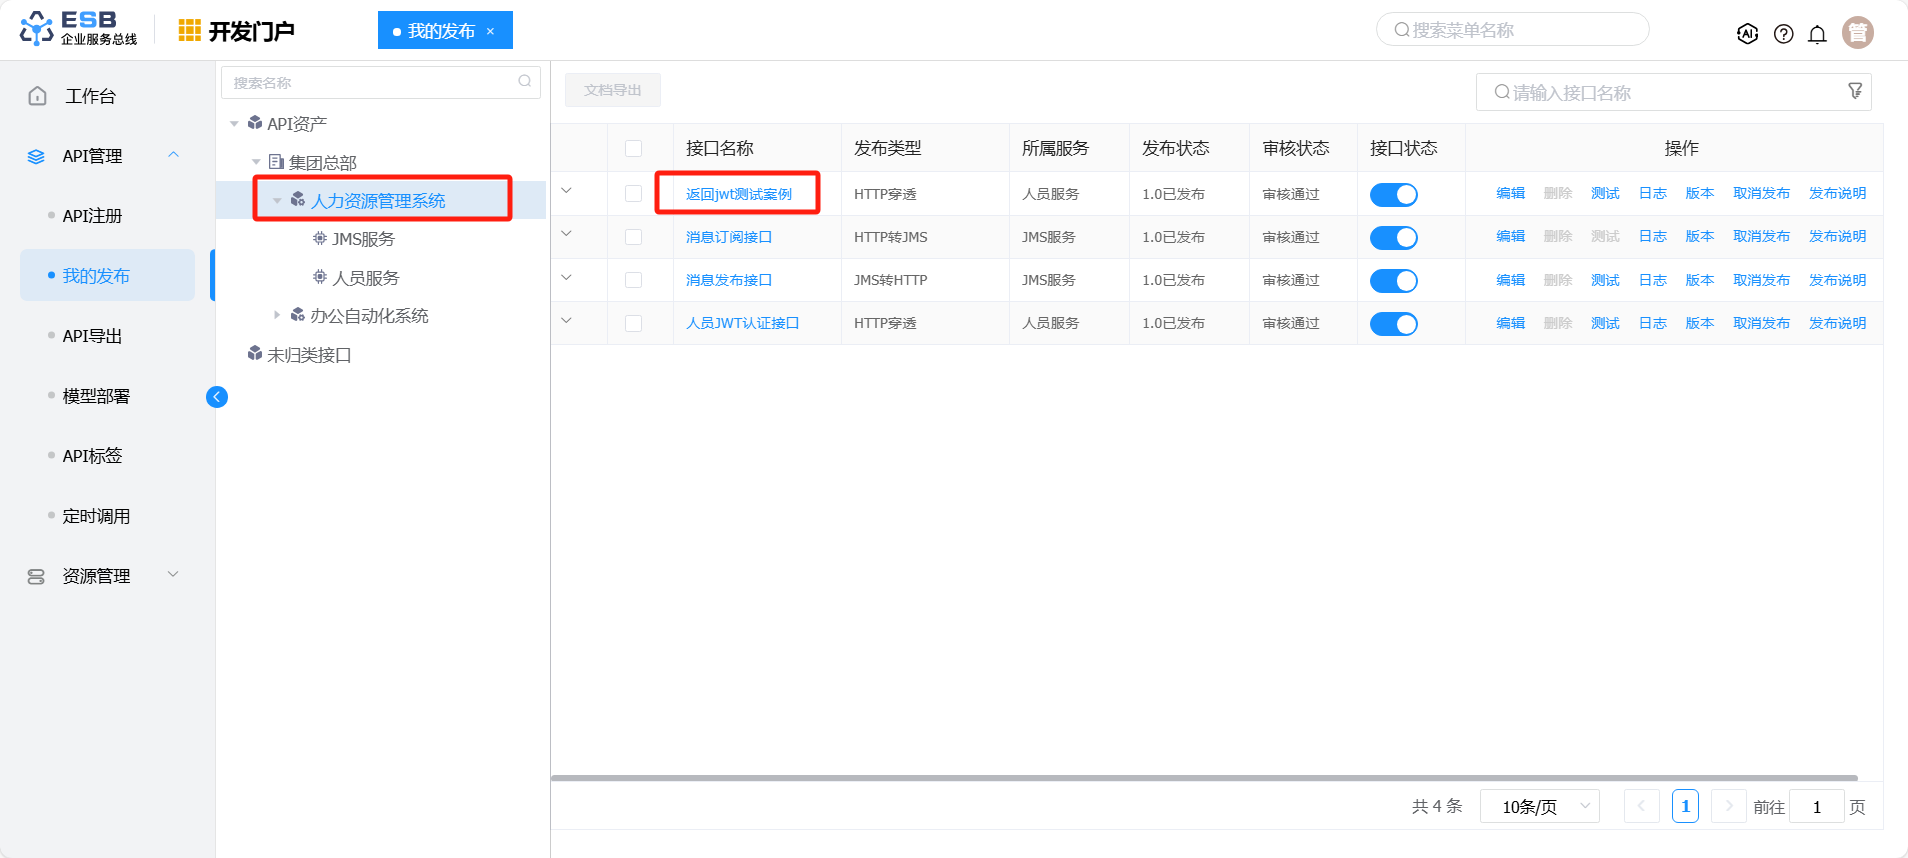Disable interface status for 人员JWT认证接口

pyautogui.click(x=1393, y=324)
